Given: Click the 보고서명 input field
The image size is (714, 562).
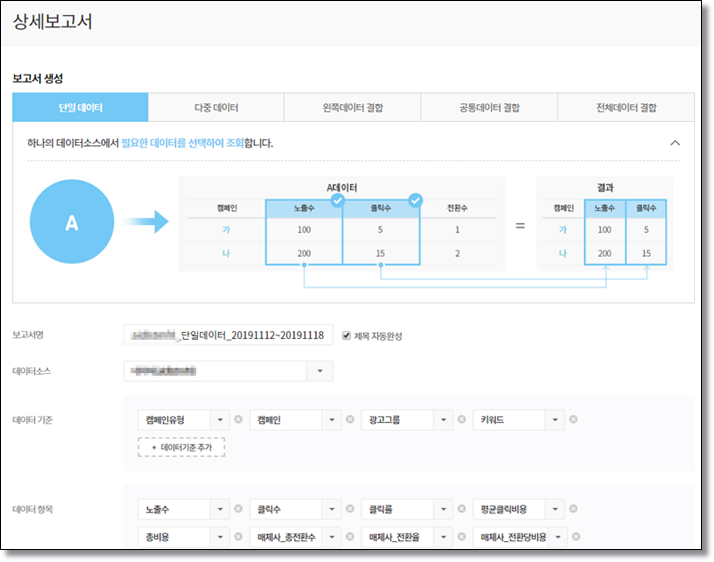Looking at the screenshot, I should click(x=228, y=335).
